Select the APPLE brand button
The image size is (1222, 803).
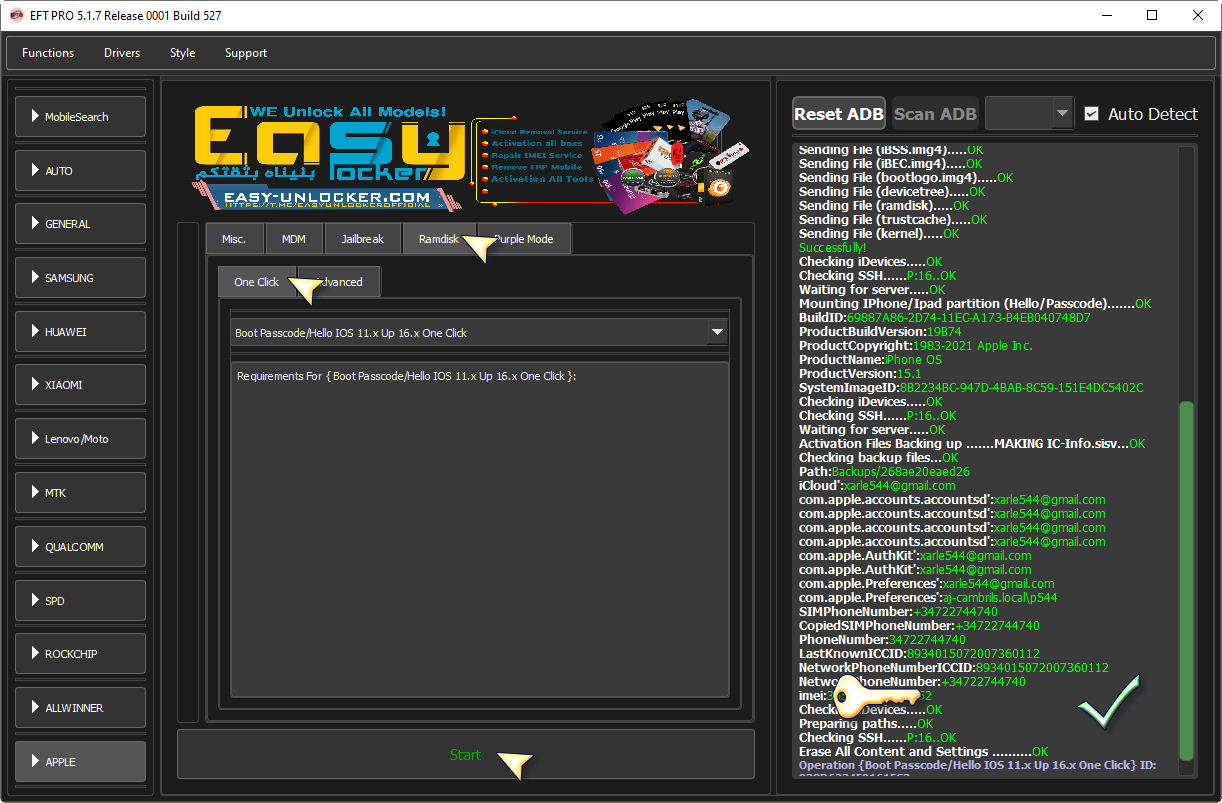tap(81, 762)
